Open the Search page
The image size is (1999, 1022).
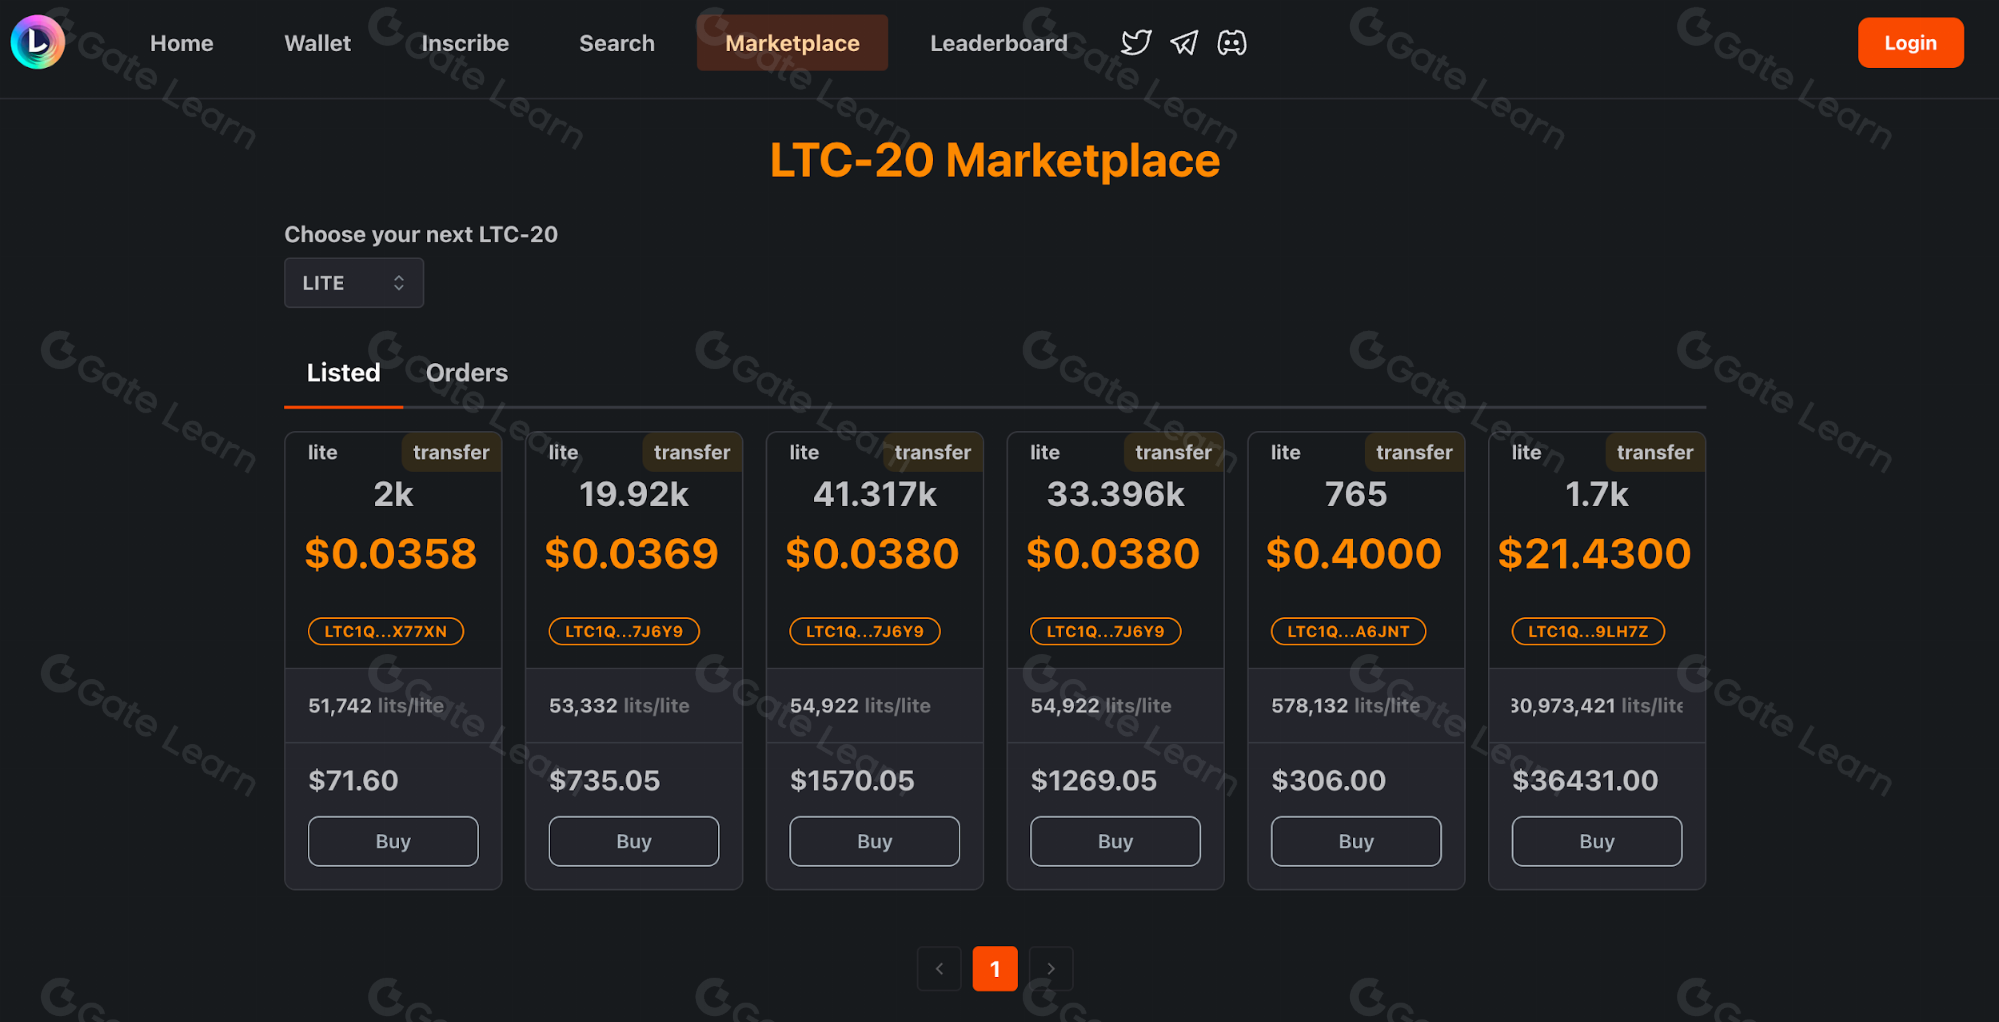[x=617, y=43]
